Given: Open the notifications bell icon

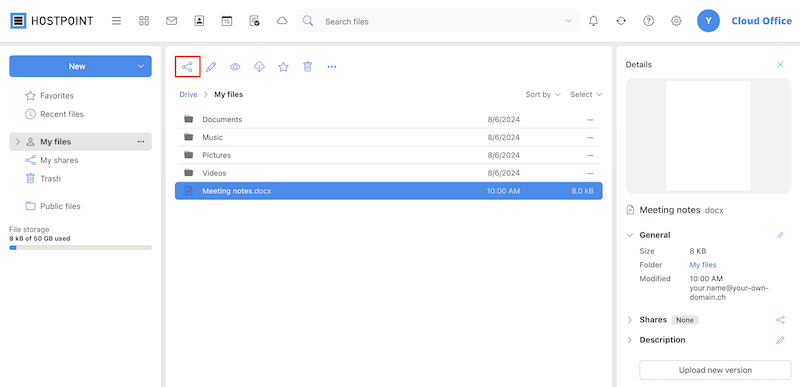Looking at the screenshot, I should [x=593, y=21].
